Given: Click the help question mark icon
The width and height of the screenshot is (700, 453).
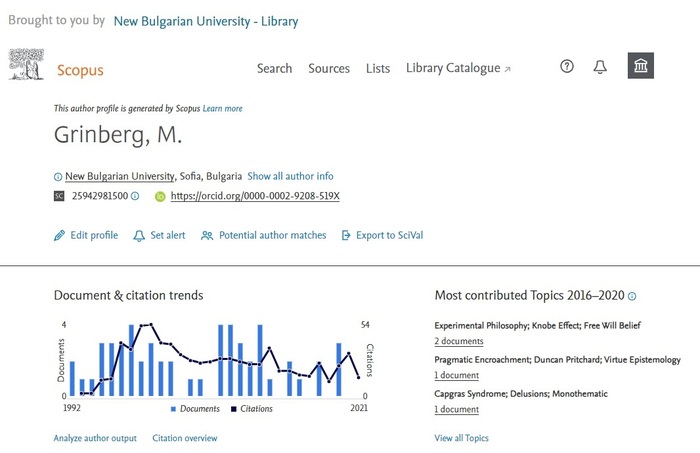Looking at the screenshot, I should pos(567,67).
